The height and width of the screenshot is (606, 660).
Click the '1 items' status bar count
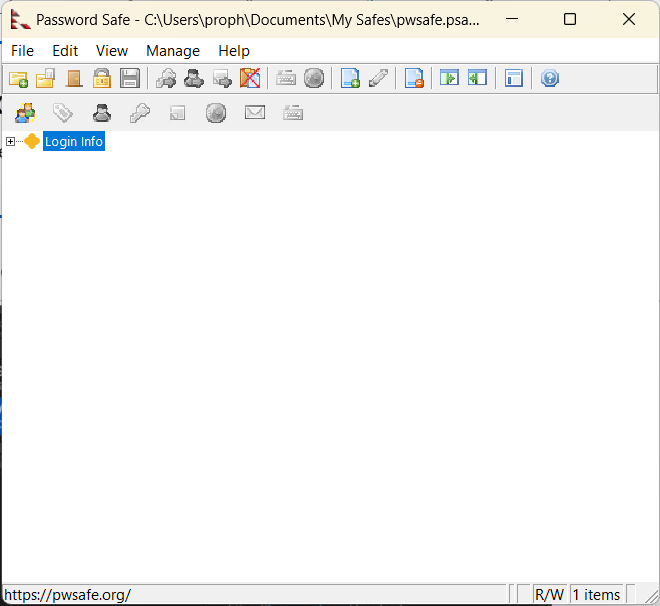click(596, 595)
